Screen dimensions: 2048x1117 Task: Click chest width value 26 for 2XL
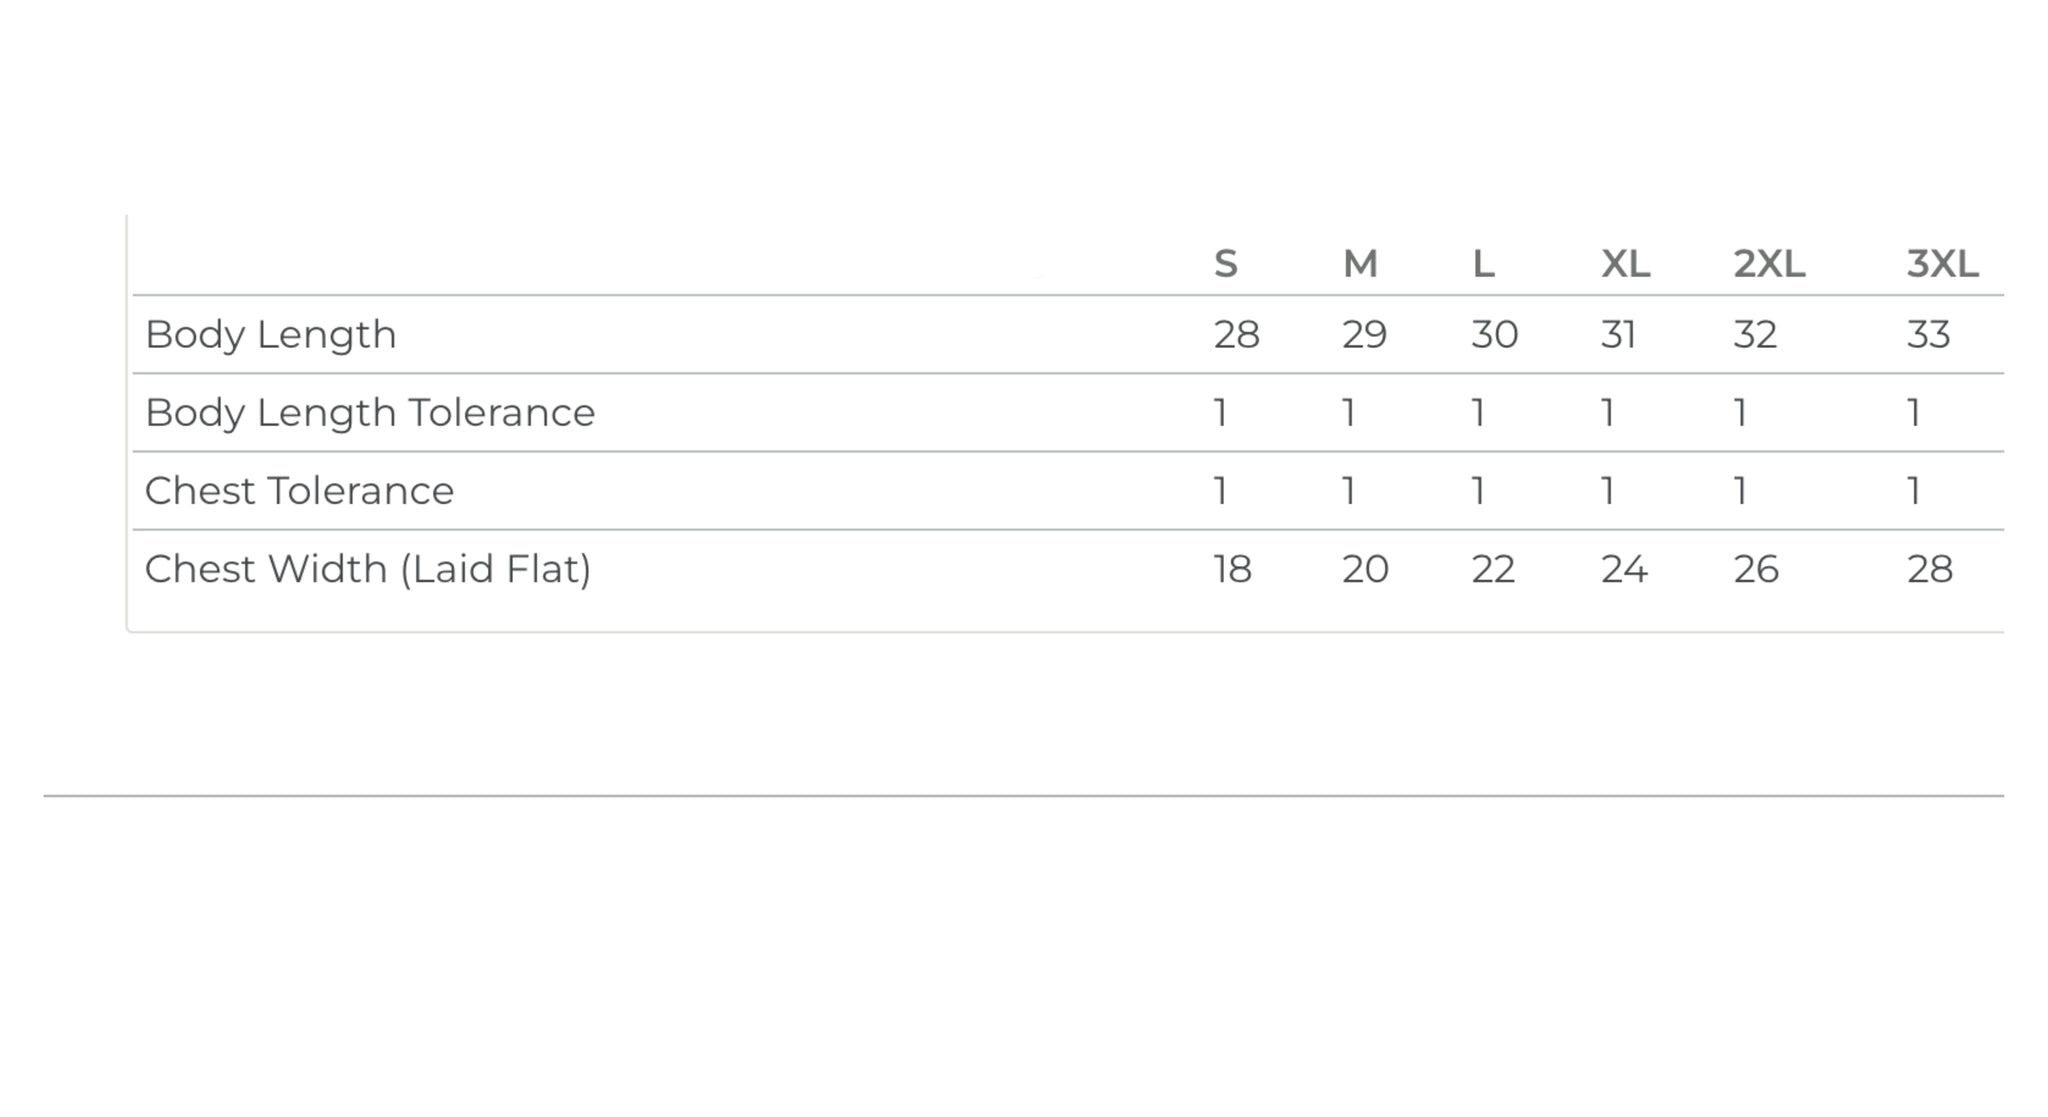coord(1756,570)
